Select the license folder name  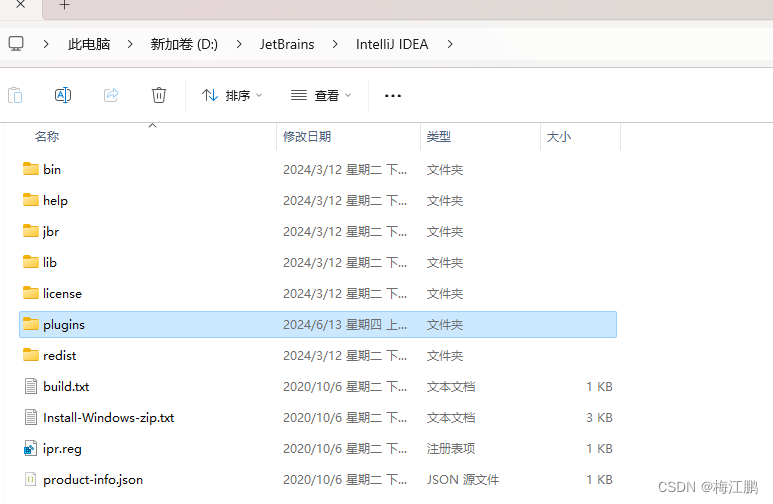[x=62, y=293]
